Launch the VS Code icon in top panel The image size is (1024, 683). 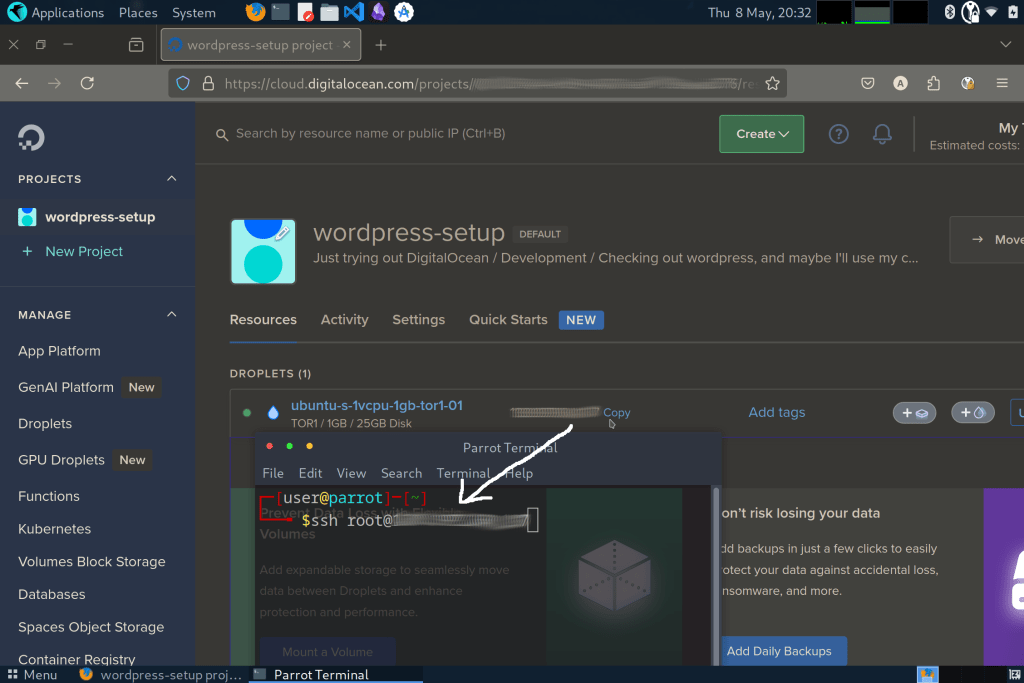(x=353, y=12)
